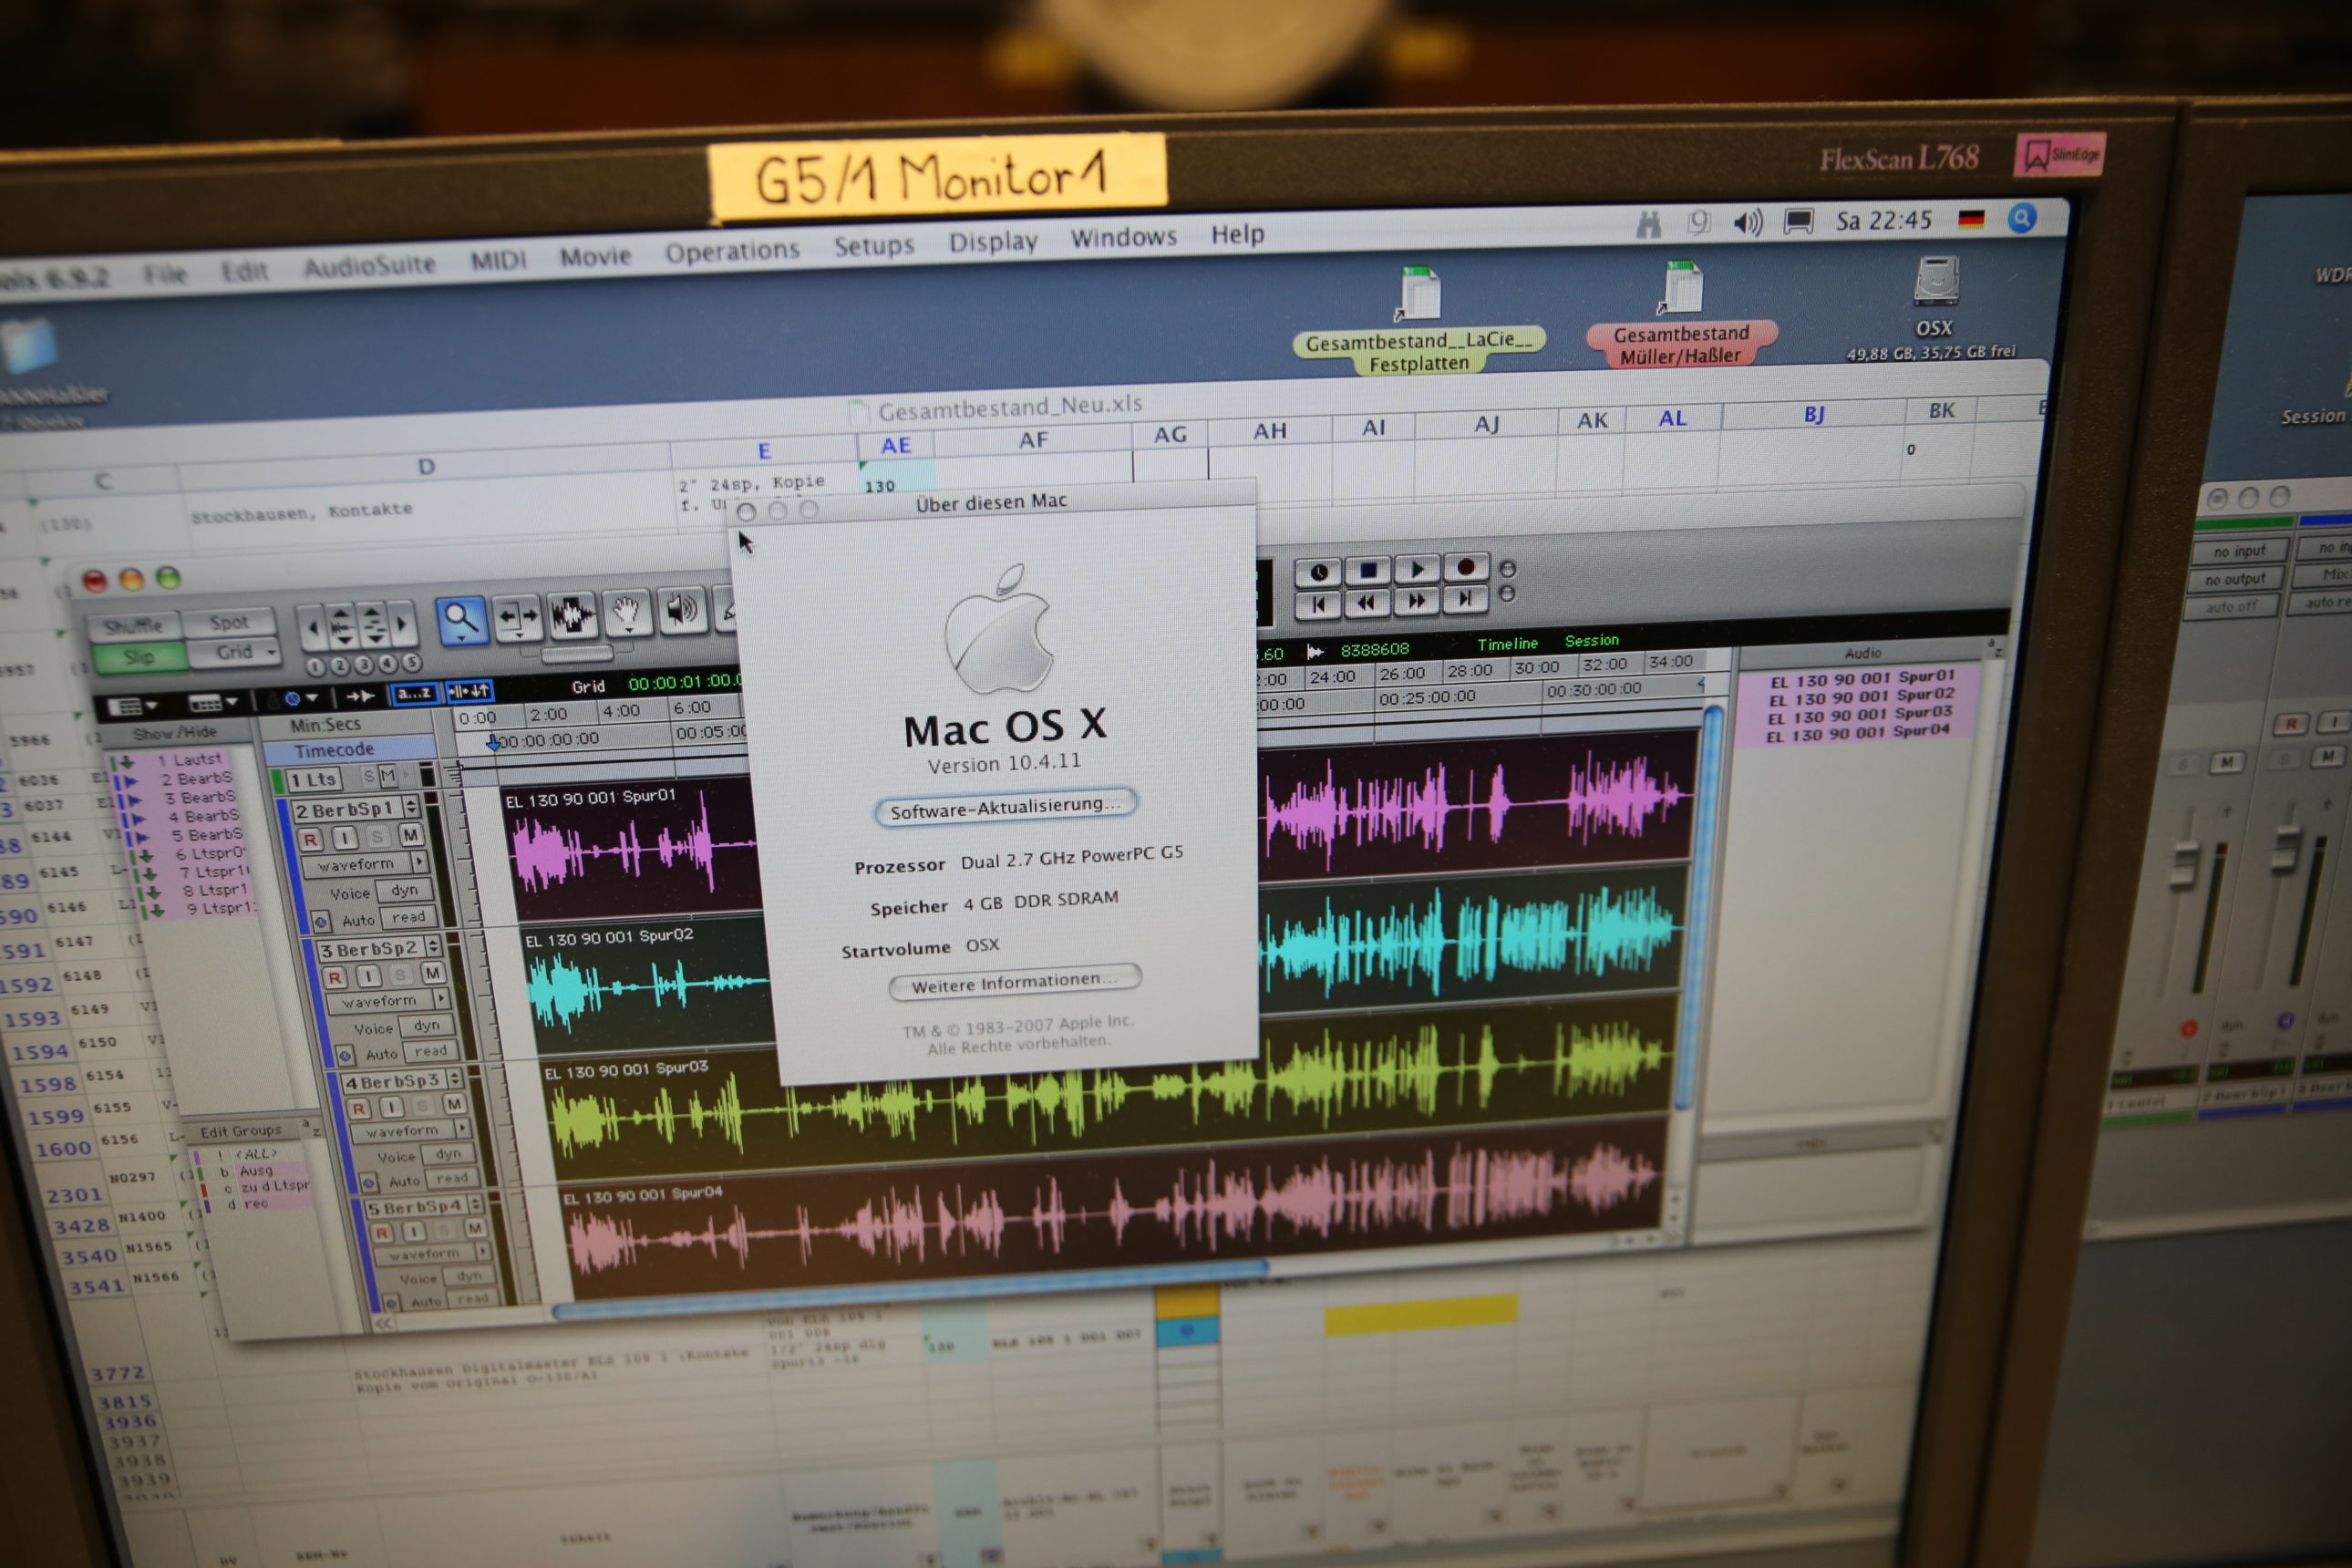Select the Grabber hand tool
Image resolution: width=2352 pixels, height=1568 pixels.
627,611
